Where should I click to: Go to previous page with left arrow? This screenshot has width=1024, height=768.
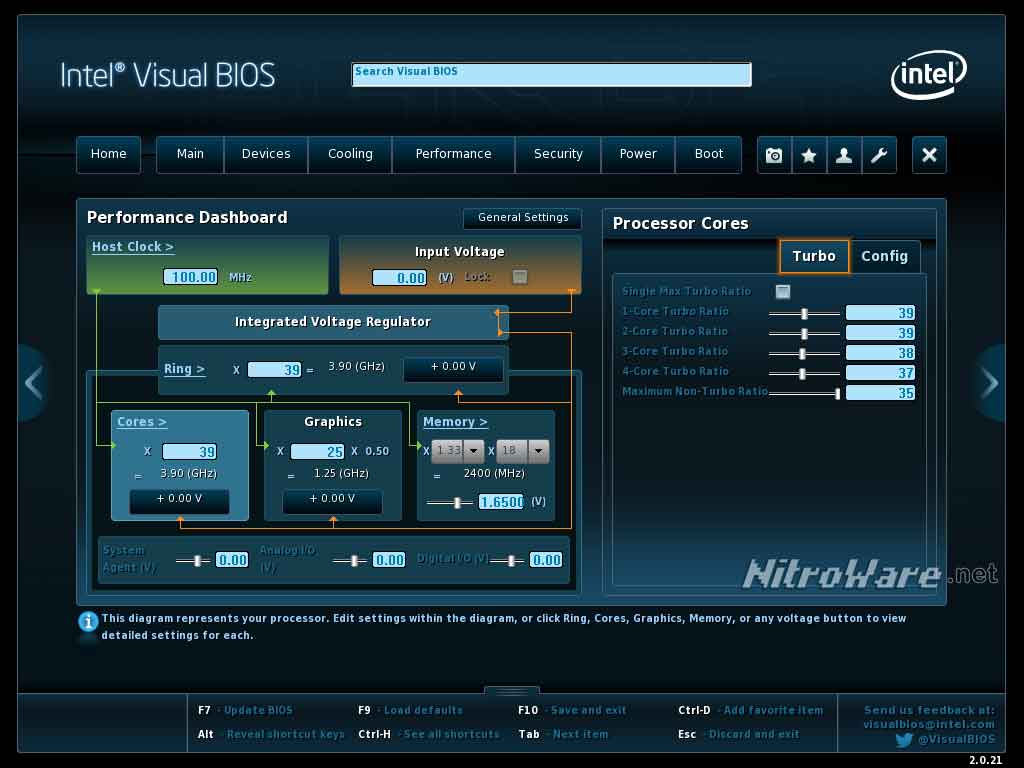point(33,383)
